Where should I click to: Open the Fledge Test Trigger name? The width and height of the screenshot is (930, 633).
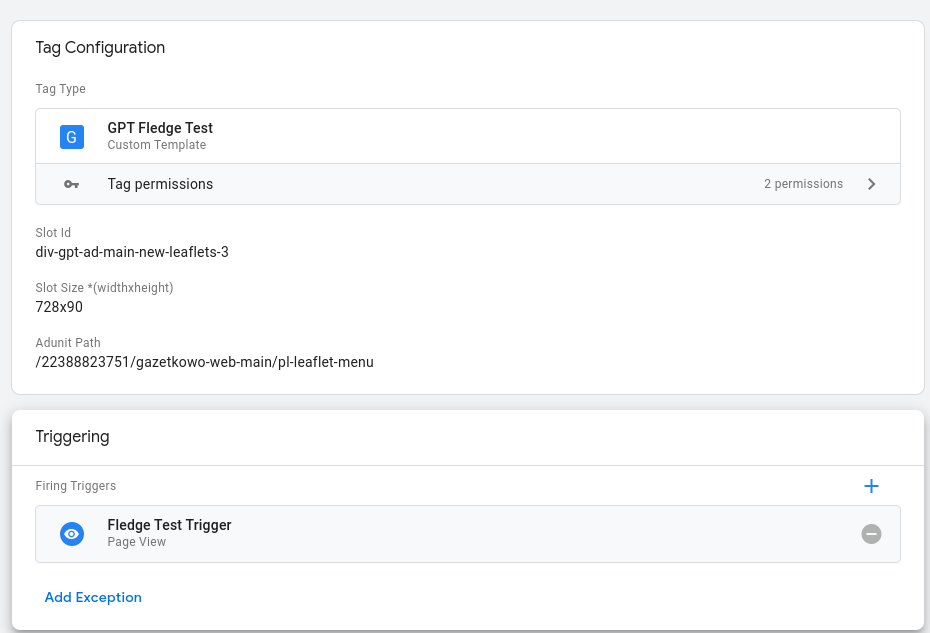[169, 525]
